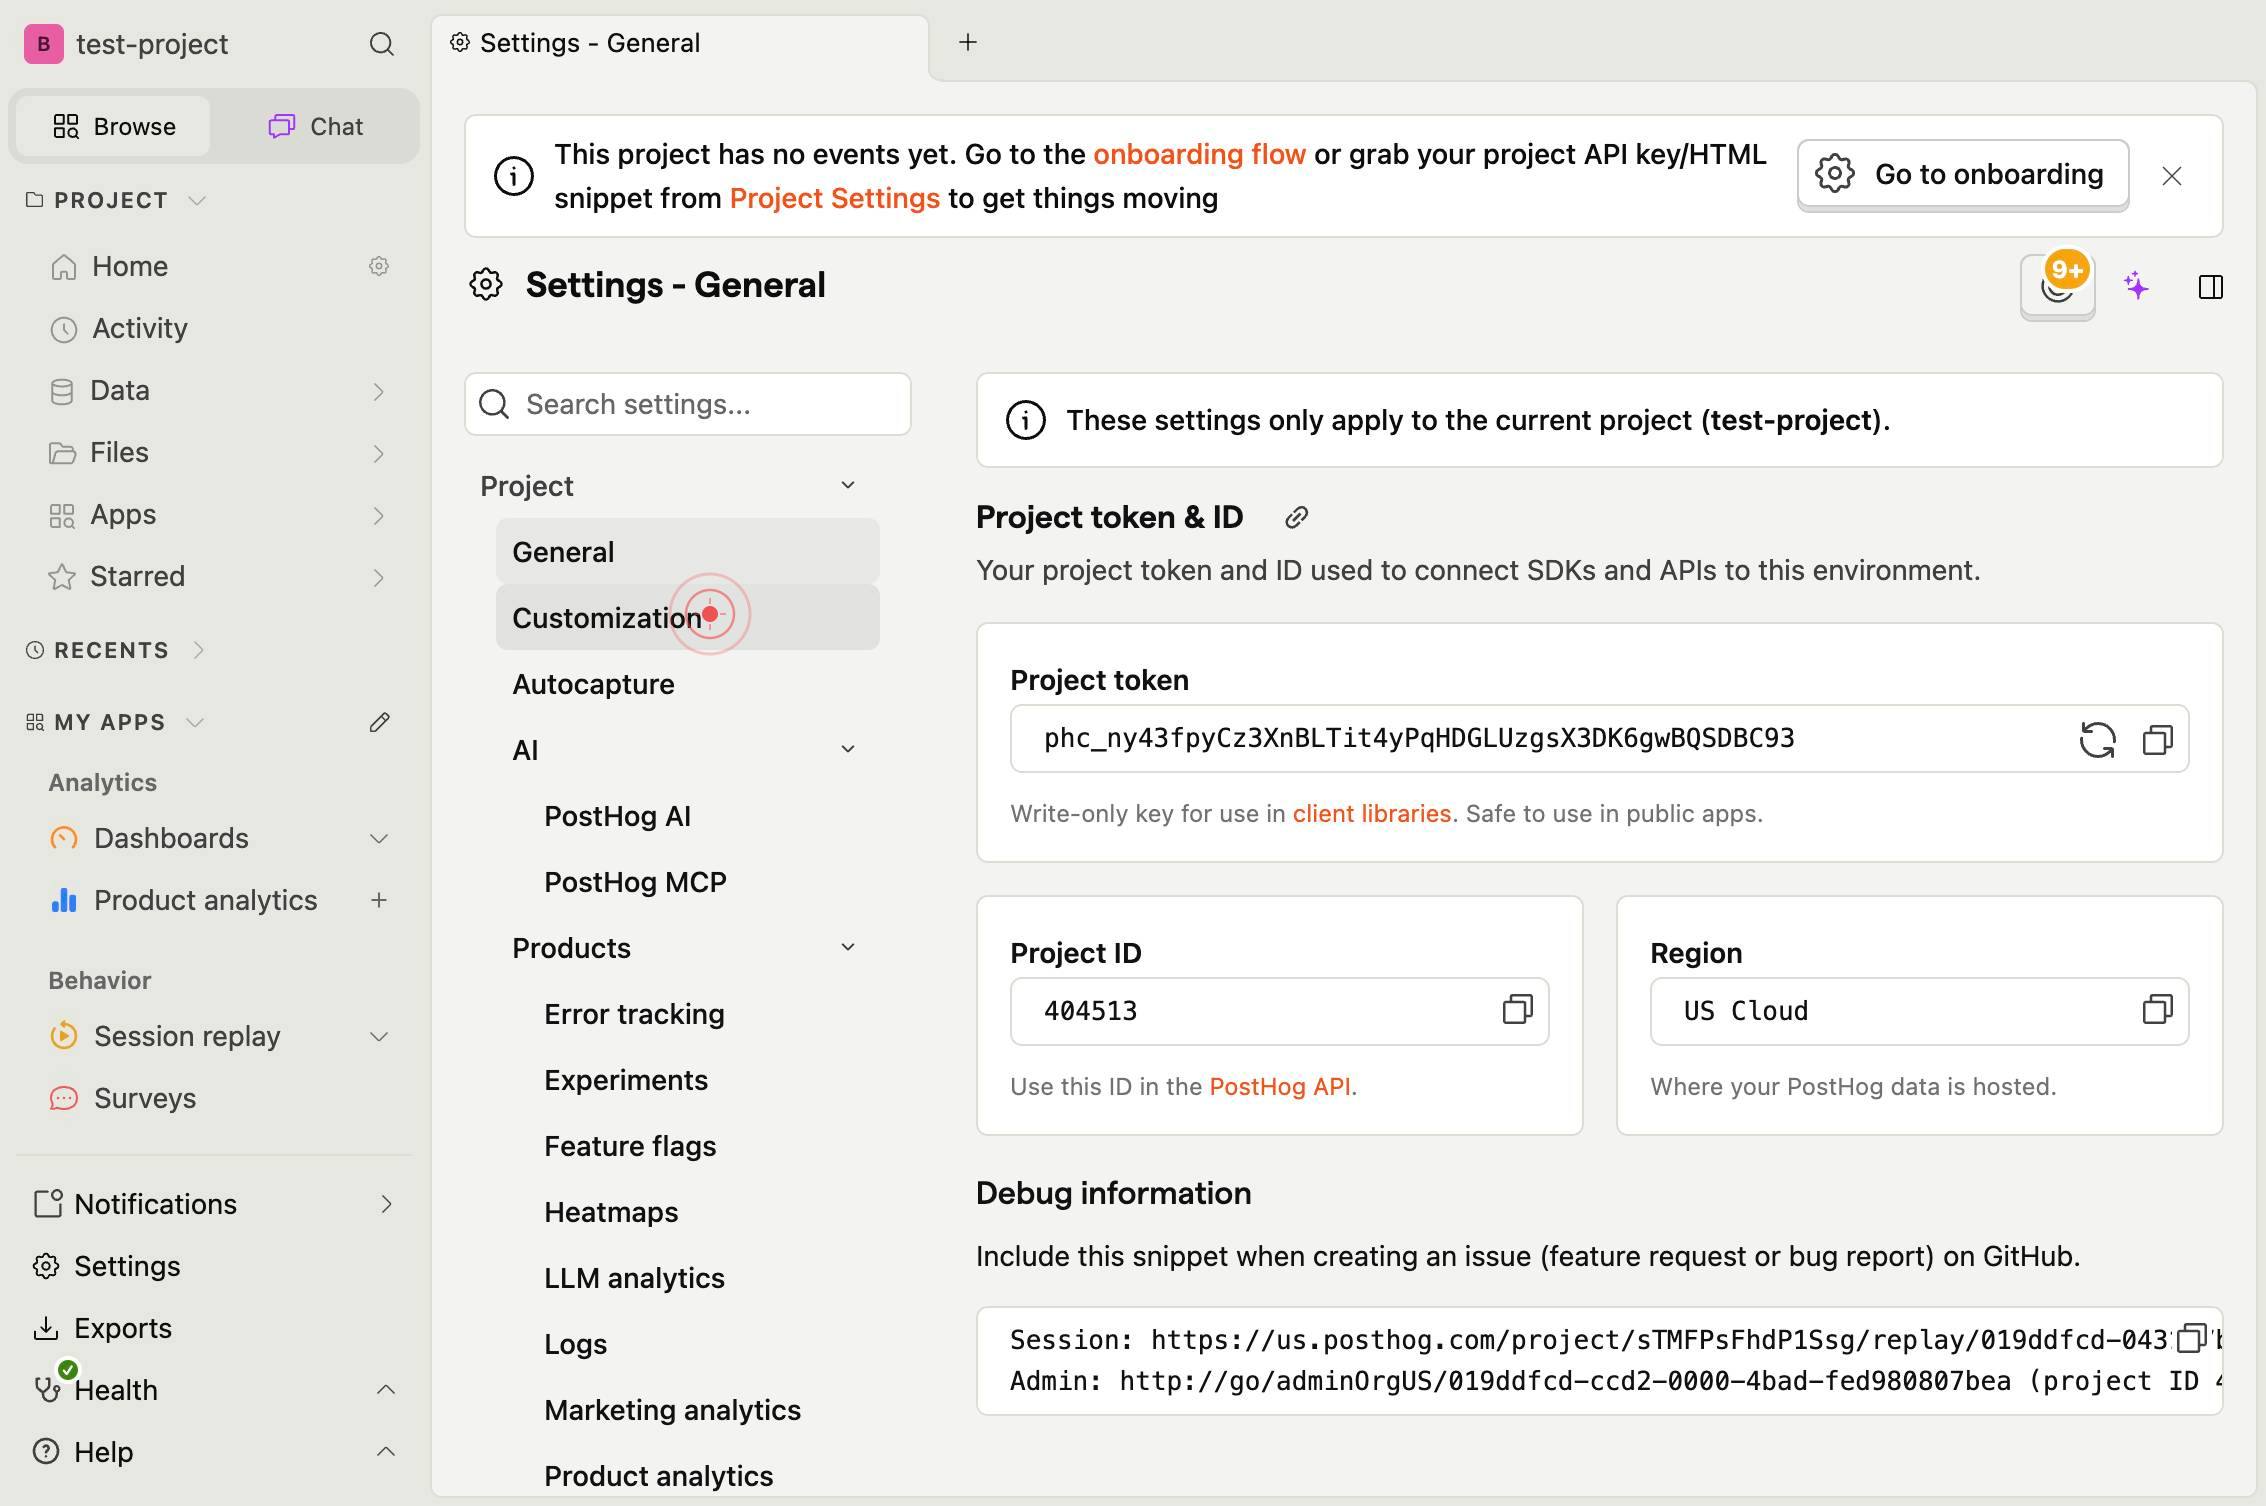Open Settings in the bottom sidebar

pyautogui.click(x=127, y=1266)
